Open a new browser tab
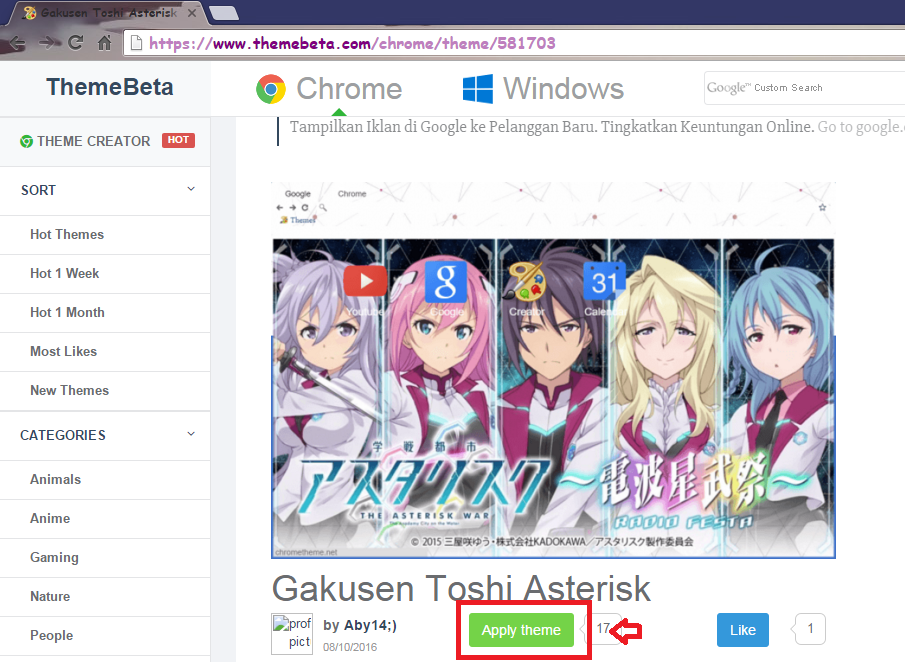Viewport: 905px width, 662px height. click(x=224, y=12)
